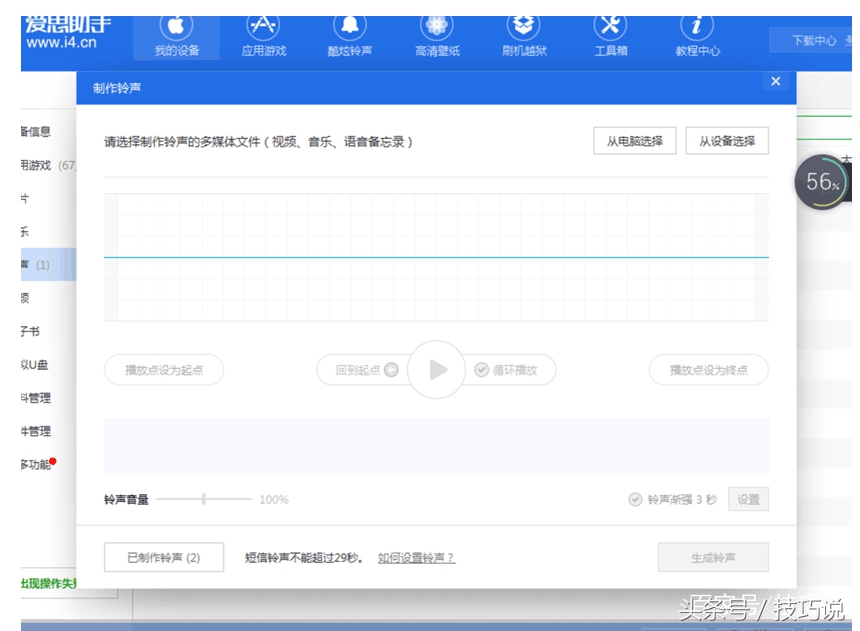Screen dimensions: 860x631
Task: Open 如何设置铃声? help link
Action: click(x=416, y=558)
